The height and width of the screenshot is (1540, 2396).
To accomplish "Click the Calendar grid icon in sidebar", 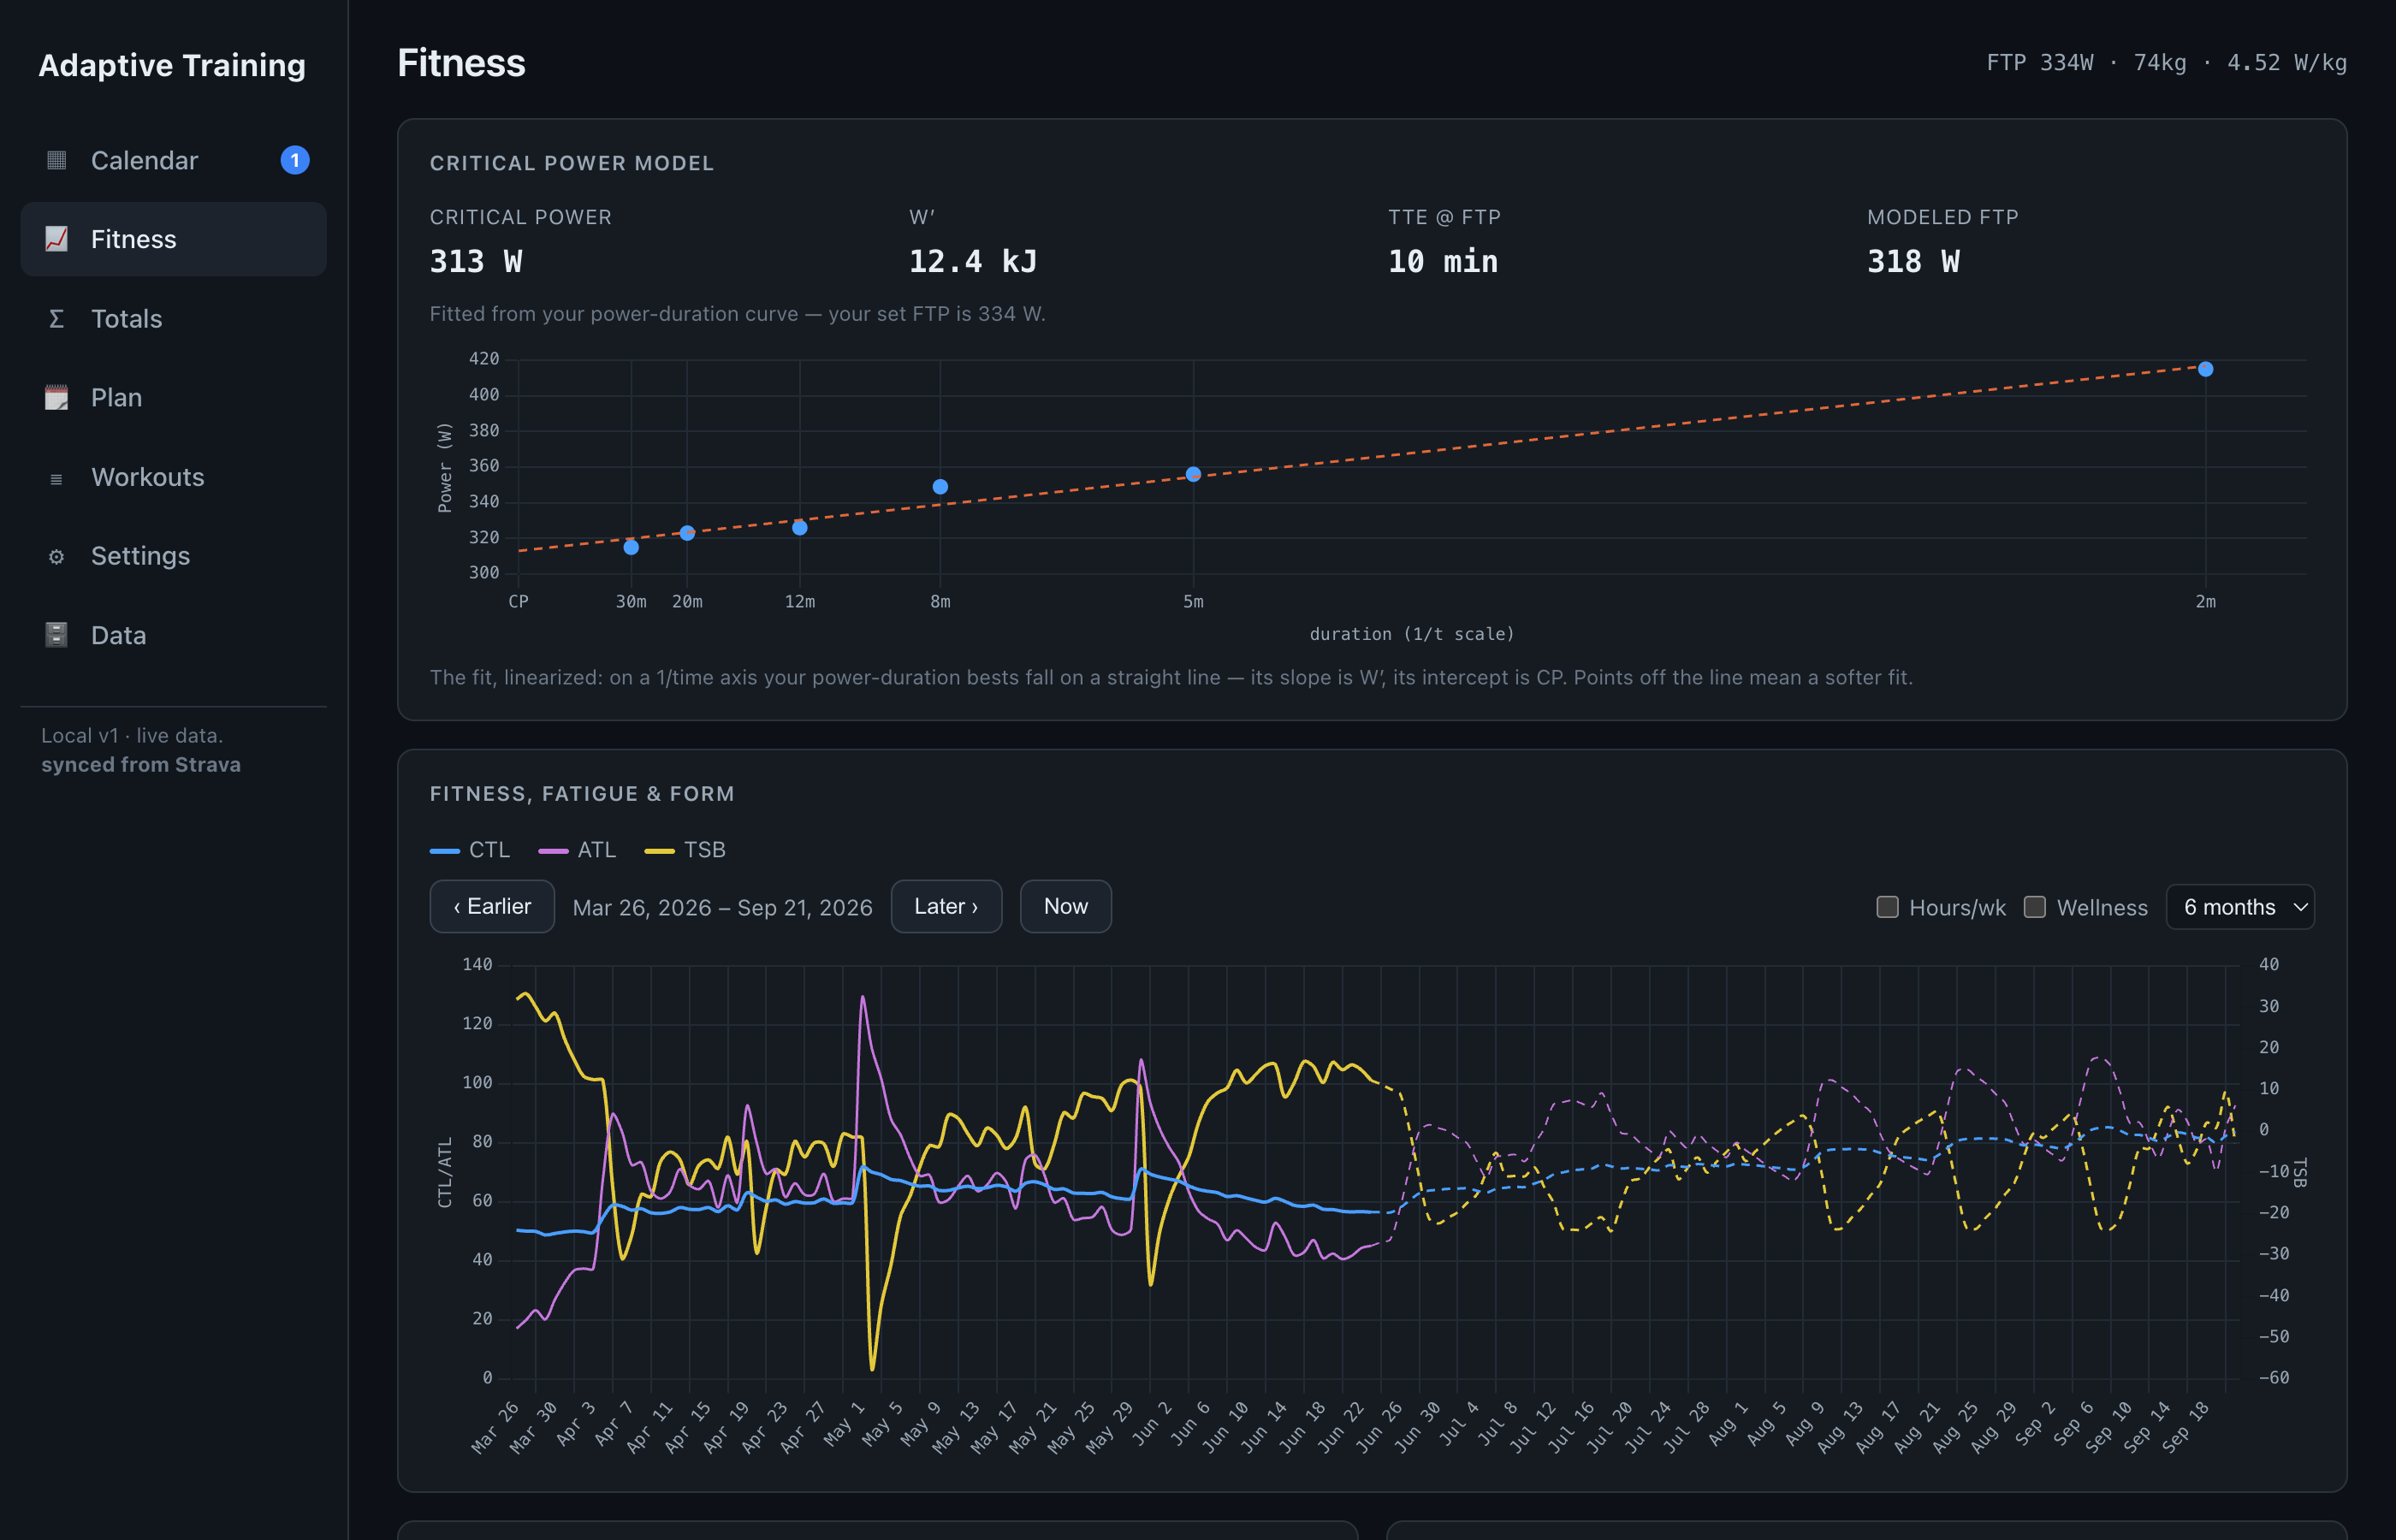I will (x=56, y=160).
